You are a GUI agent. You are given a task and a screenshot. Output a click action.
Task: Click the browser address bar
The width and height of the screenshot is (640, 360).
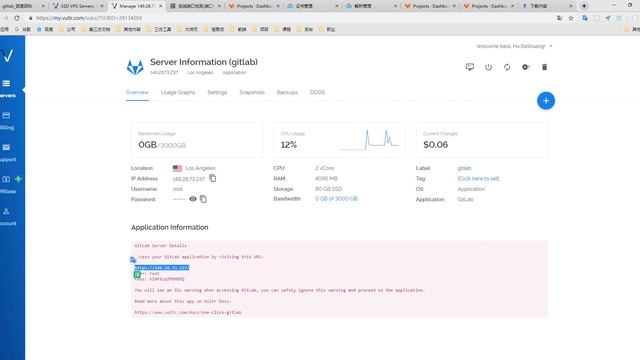click(x=286, y=18)
